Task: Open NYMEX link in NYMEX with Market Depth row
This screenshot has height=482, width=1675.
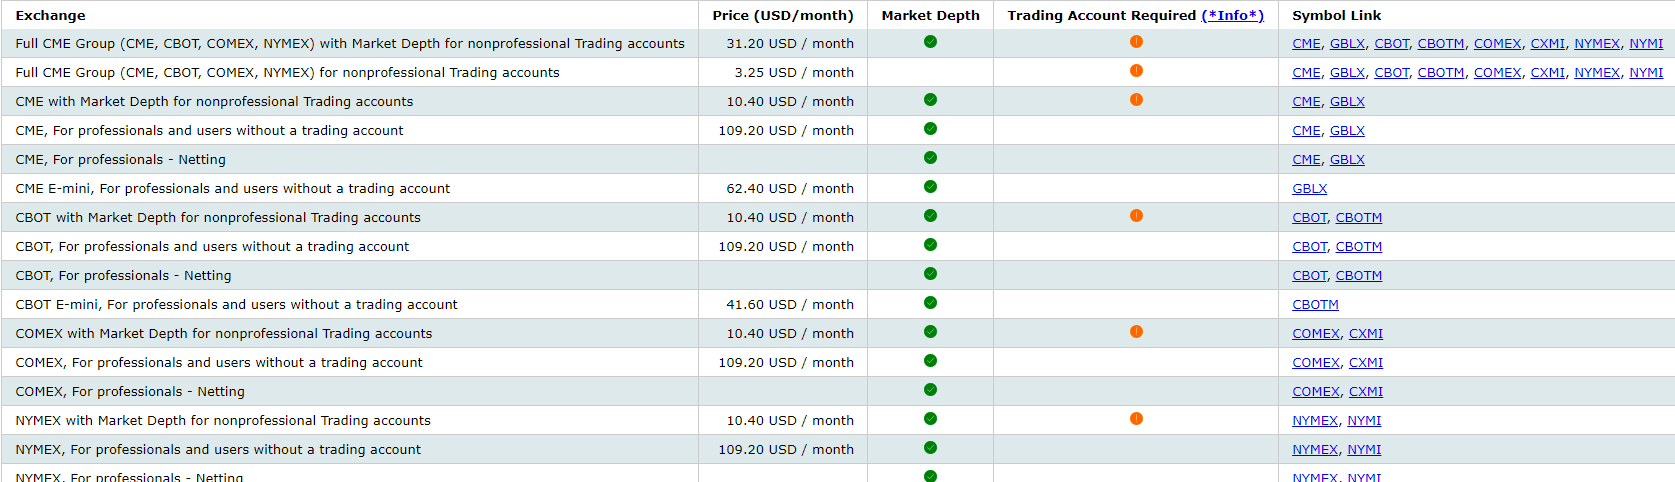Action: (x=1315, y=421)
